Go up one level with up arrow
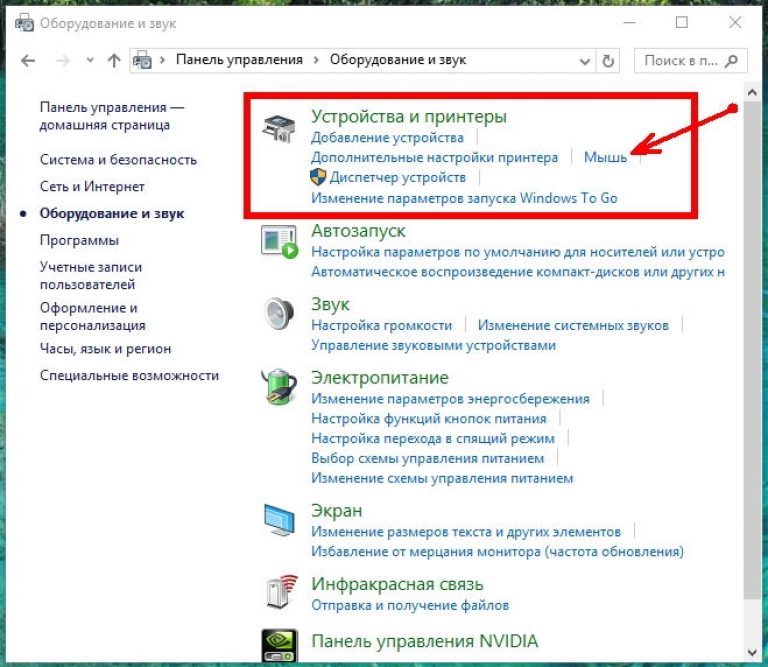Viewport: 768px width, 667px height. [113, 60]
